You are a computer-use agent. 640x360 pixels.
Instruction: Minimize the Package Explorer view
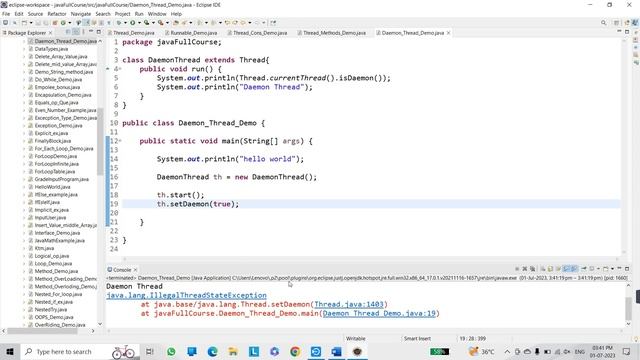[91, 31]
